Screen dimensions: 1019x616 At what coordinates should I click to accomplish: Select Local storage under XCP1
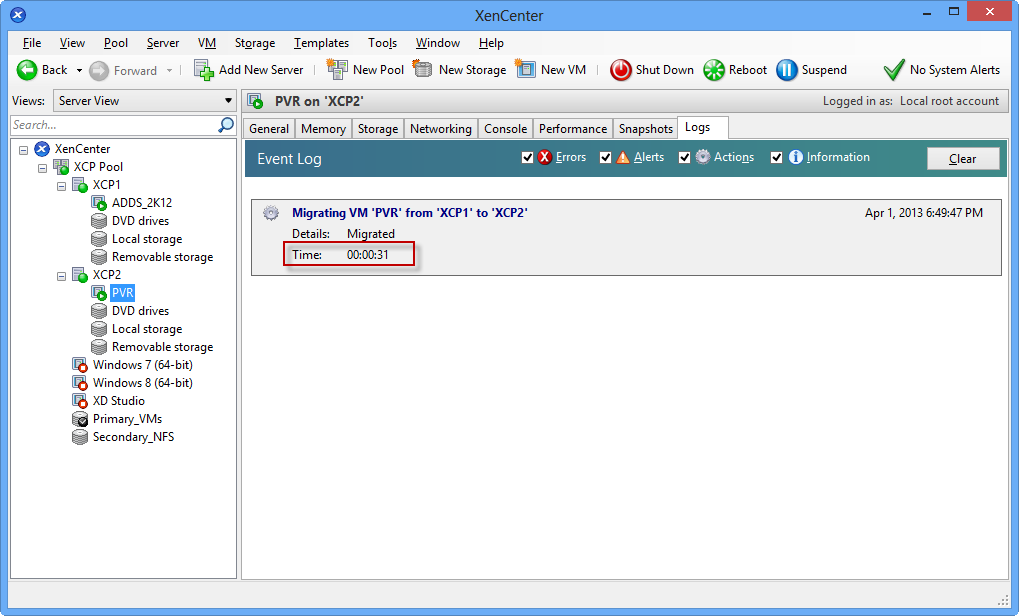point(147,239)
